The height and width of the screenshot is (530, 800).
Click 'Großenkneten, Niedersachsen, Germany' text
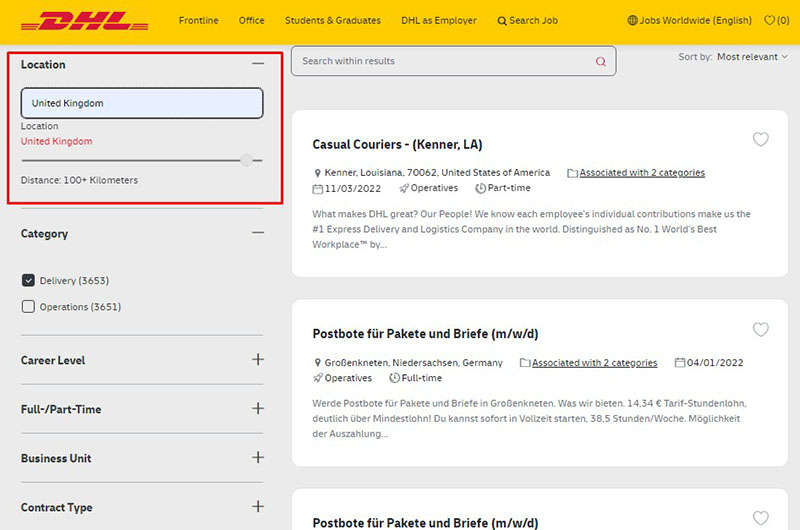point(414,363)
